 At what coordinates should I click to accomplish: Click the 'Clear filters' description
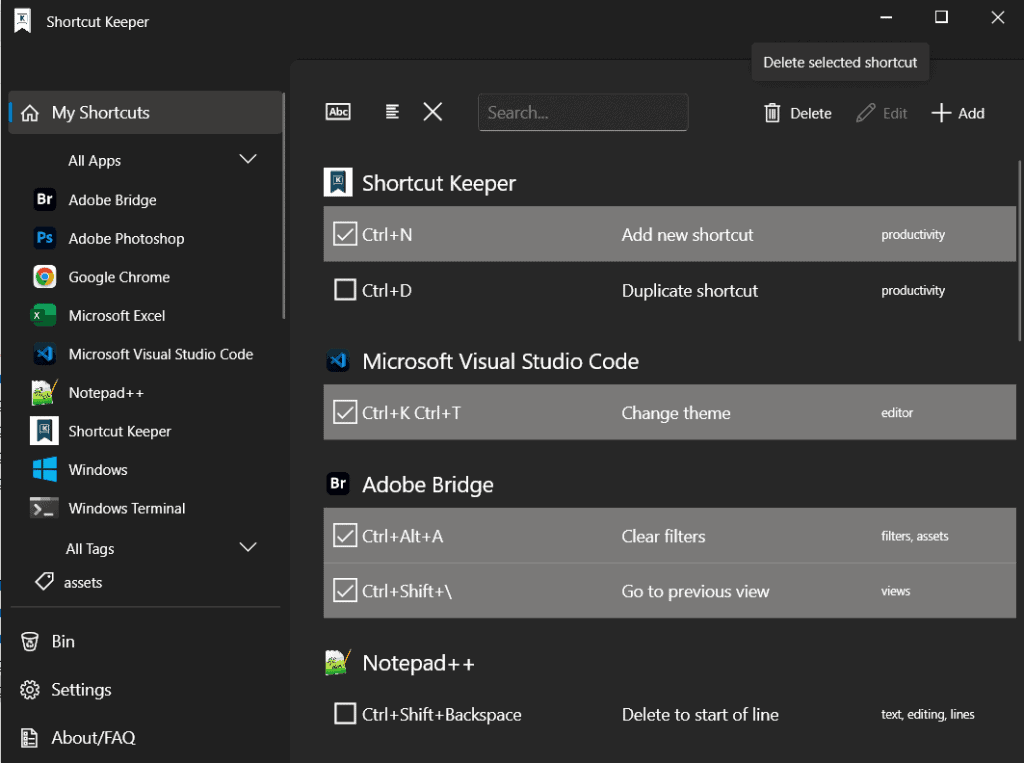664,536
